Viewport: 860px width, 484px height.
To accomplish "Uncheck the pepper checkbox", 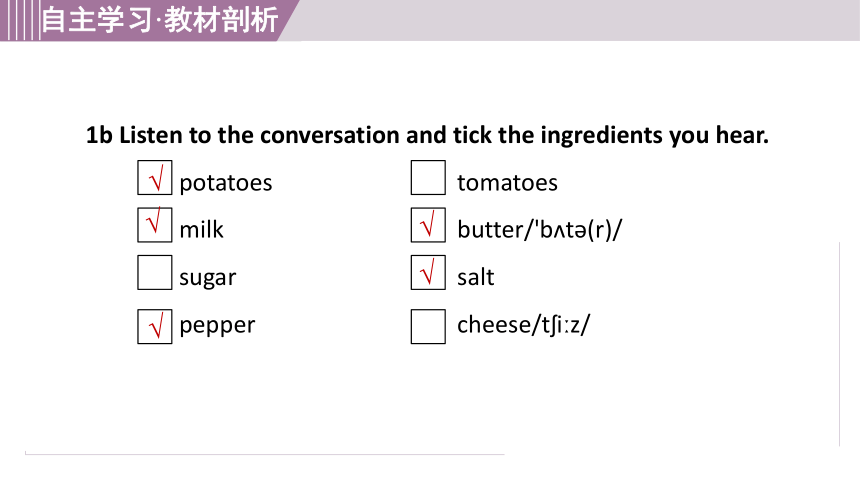I will click(155, 327).
